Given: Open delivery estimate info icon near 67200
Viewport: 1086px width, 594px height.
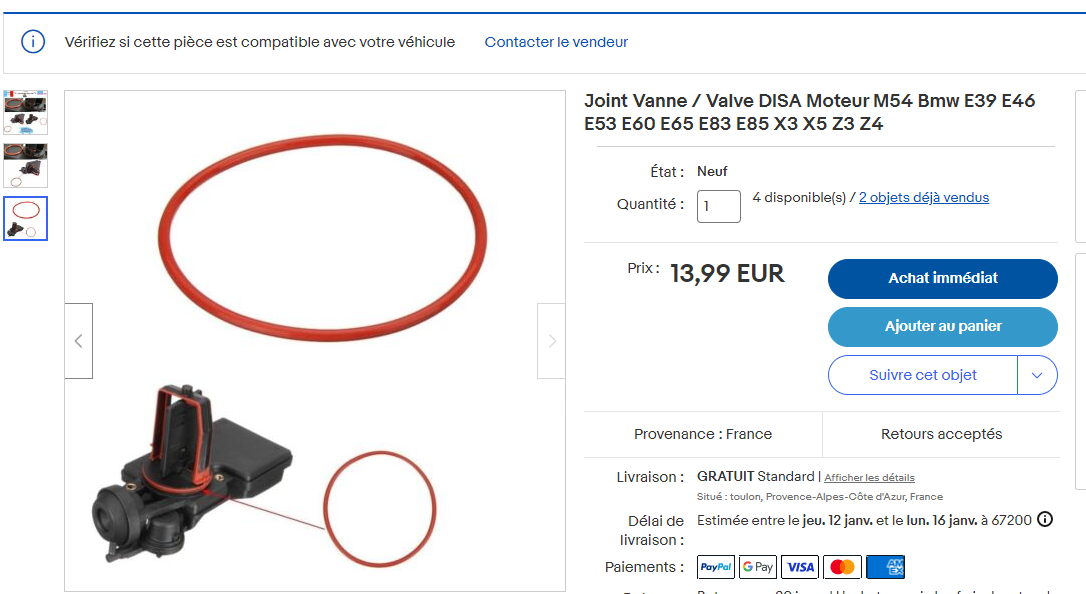Looking at the screenshot, I should coord(1045,519).
